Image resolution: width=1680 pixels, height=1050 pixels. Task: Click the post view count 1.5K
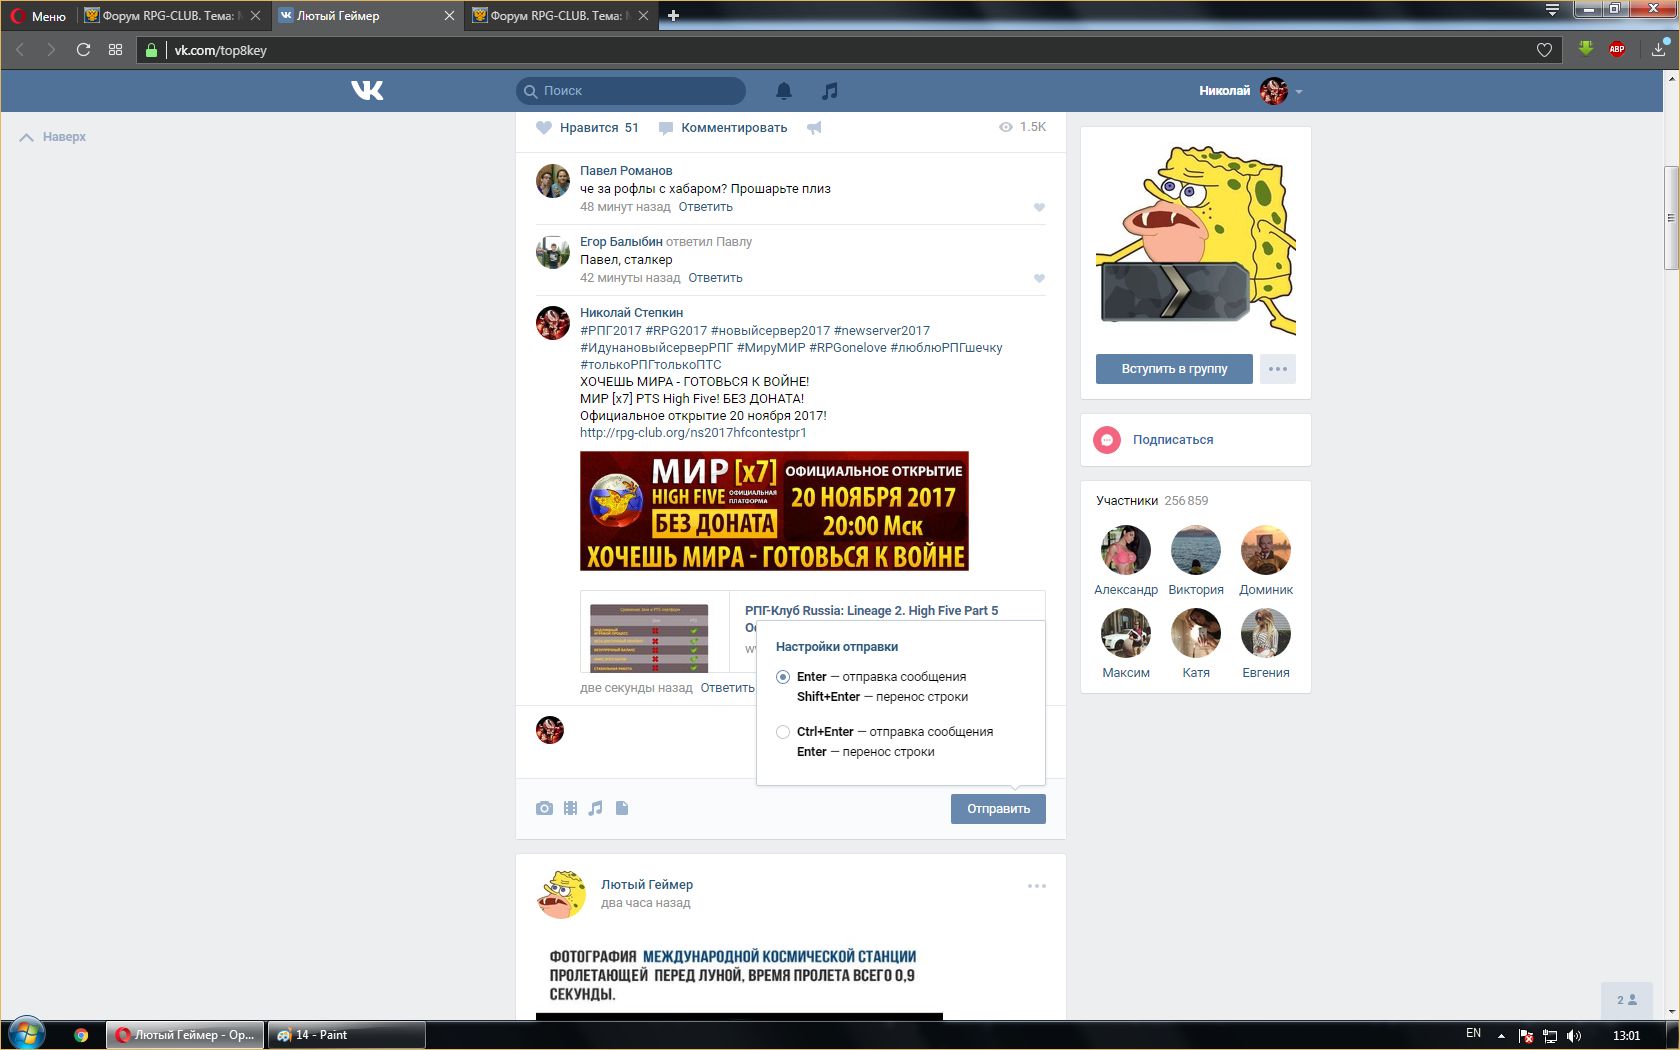[1022, 127]
